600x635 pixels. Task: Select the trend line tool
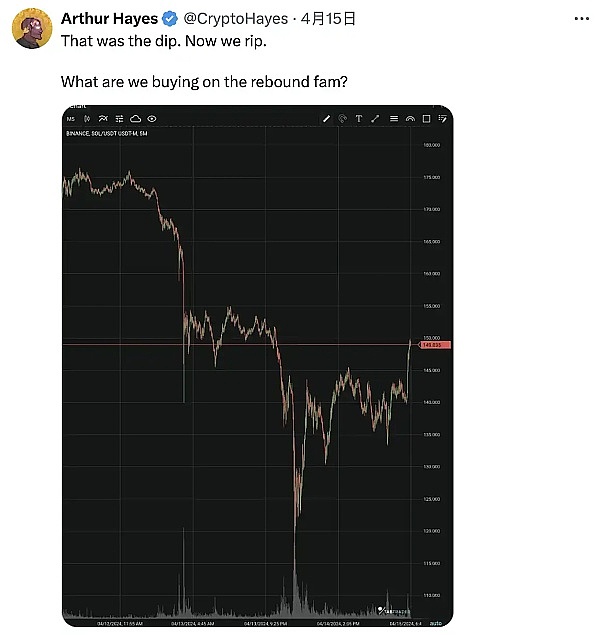coord(375,118)
